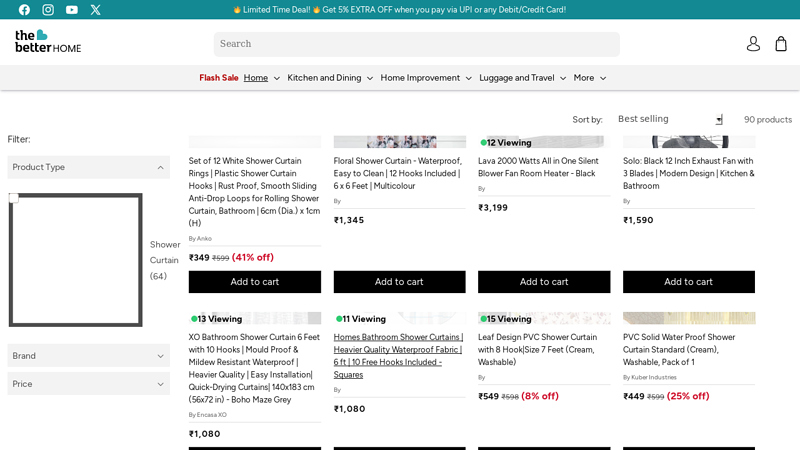The image size is (800, 450).
Task: Click The Better Home logo
Action: coord(48,42)
